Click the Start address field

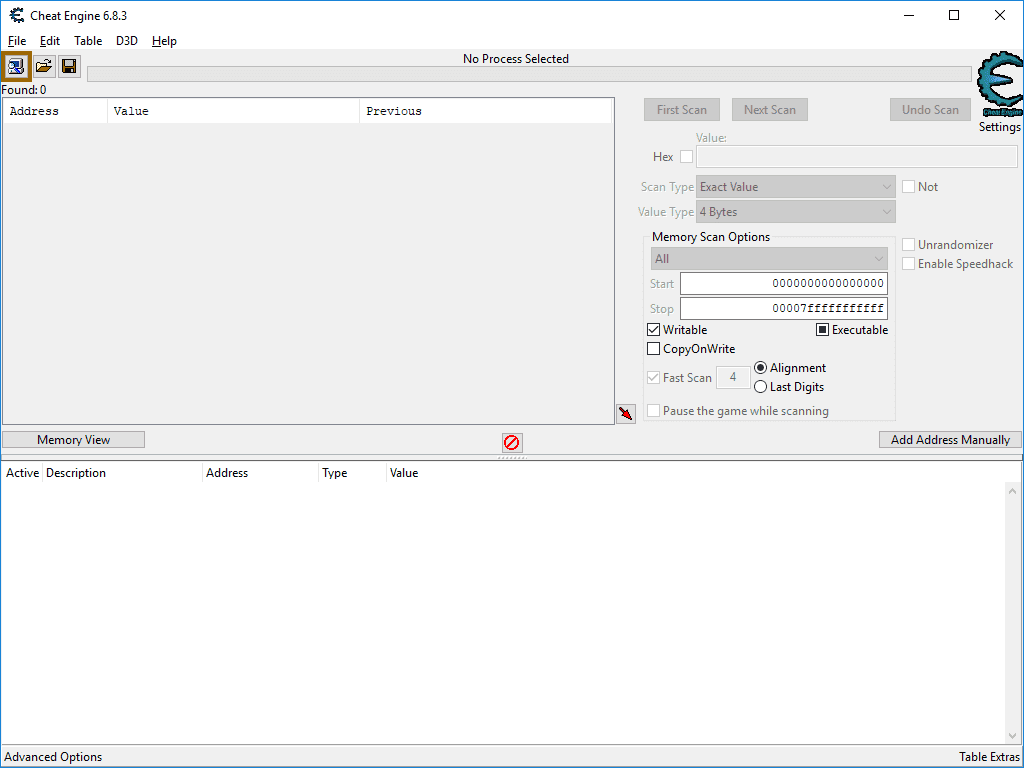point(784,283)
